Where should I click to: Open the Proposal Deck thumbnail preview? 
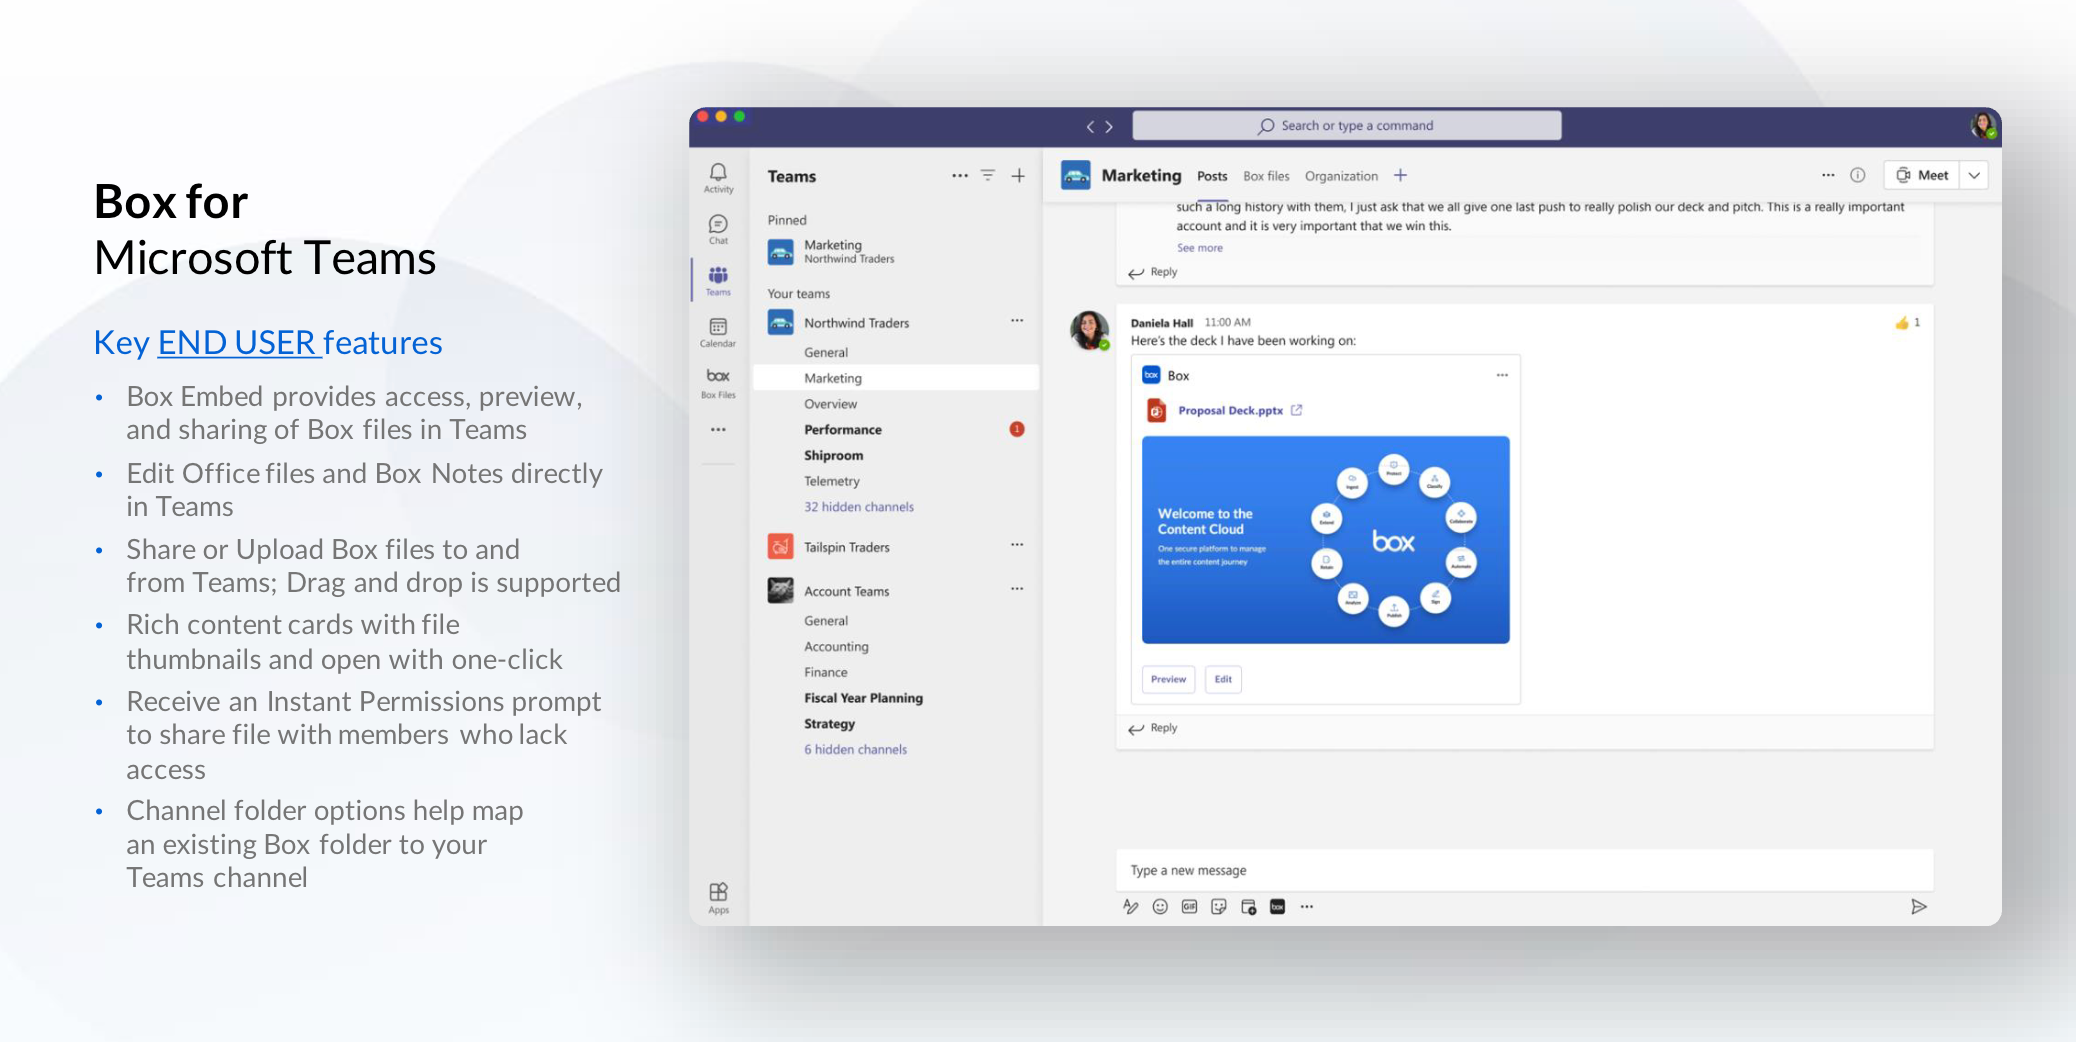pyautogui.click(x=1325, y=540)
